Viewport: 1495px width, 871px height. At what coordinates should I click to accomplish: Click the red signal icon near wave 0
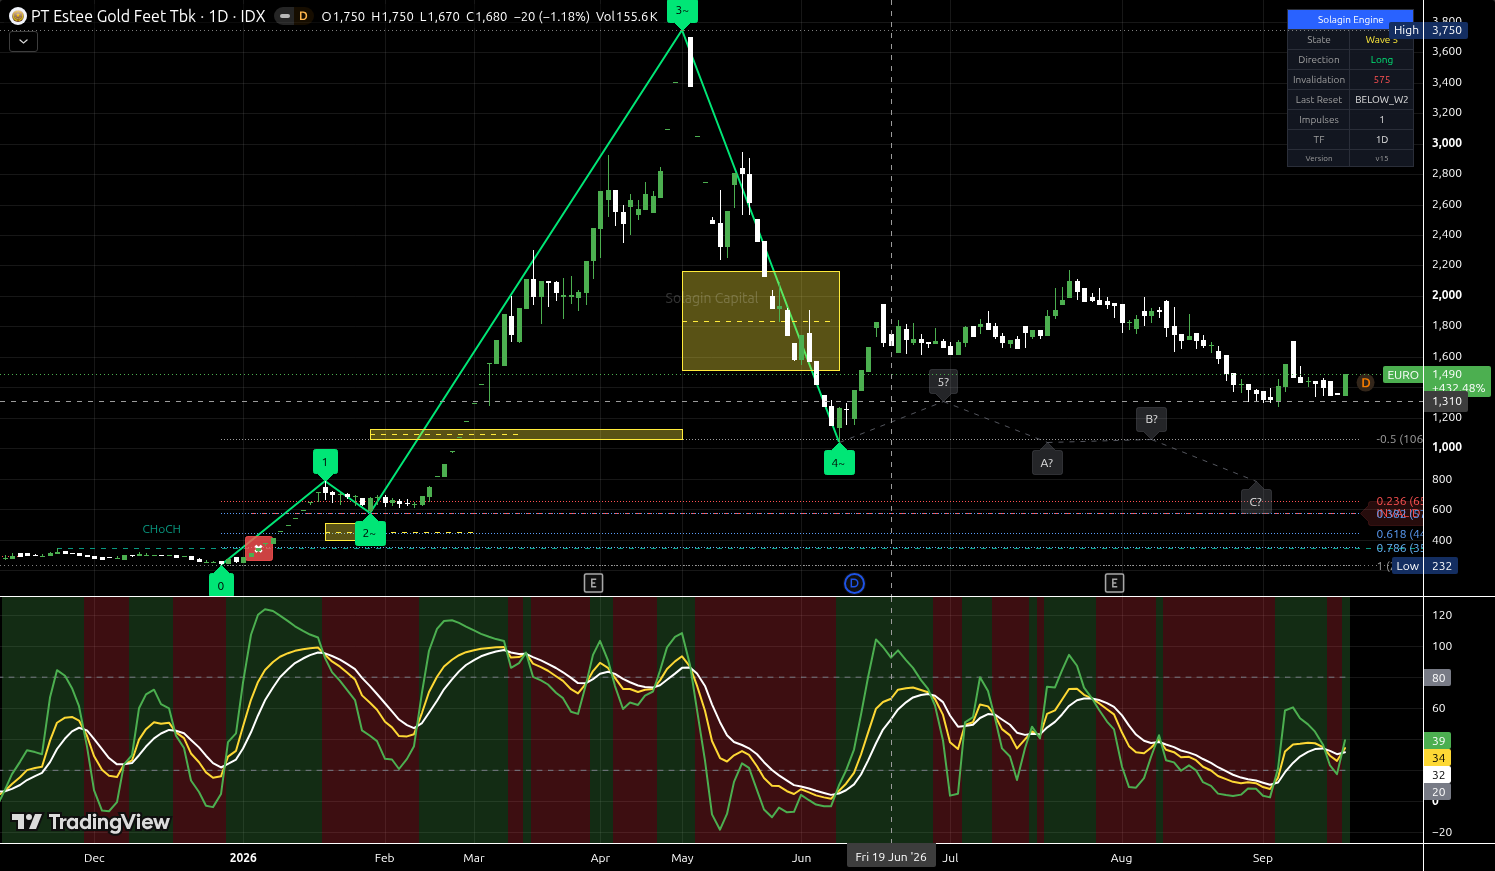(x=259, y=549)
